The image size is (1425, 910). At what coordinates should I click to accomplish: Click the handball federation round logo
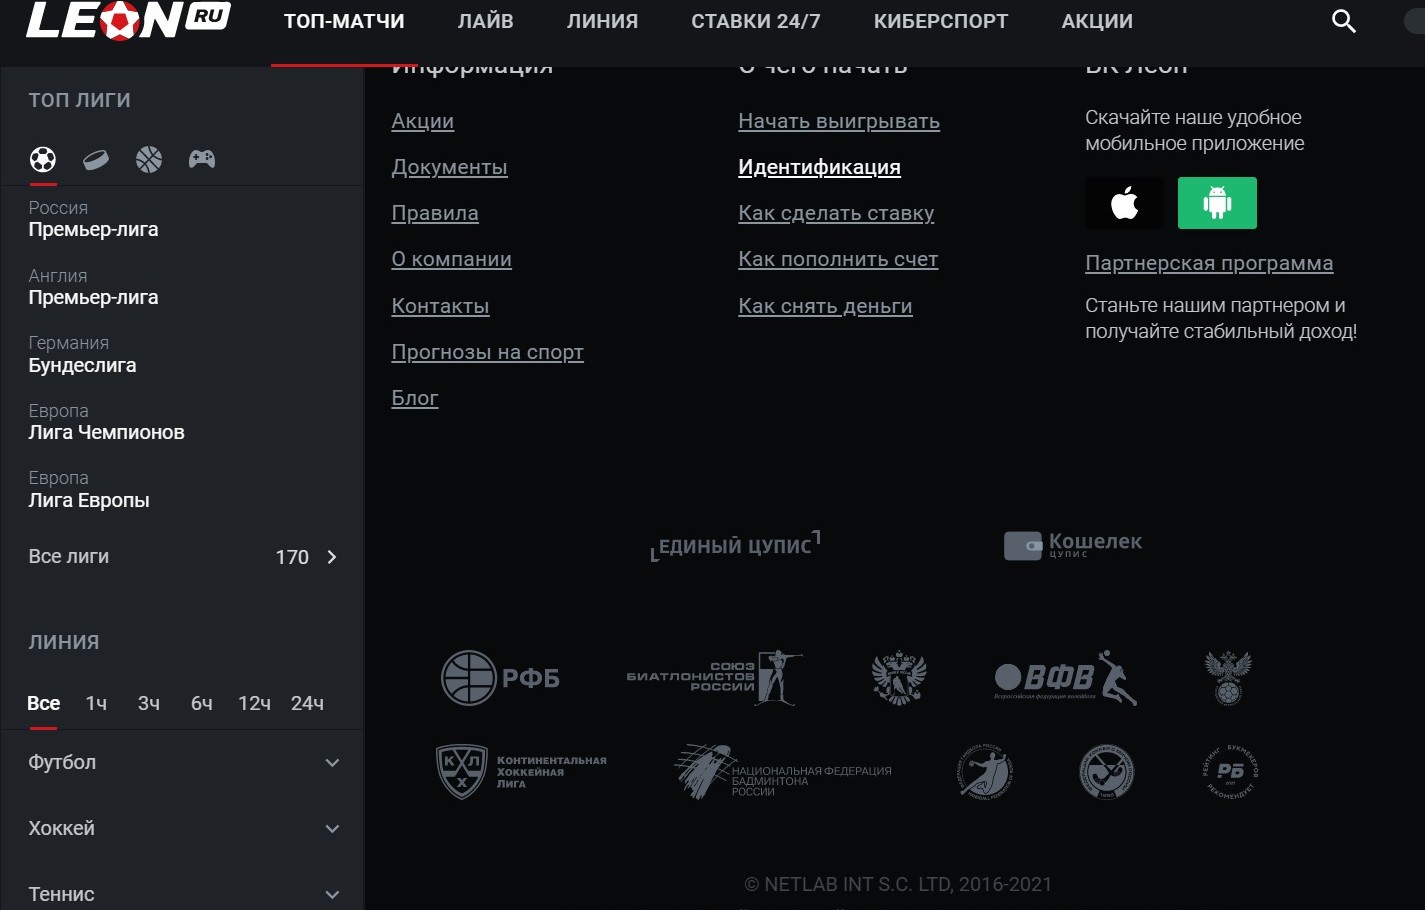pos(985,772)
